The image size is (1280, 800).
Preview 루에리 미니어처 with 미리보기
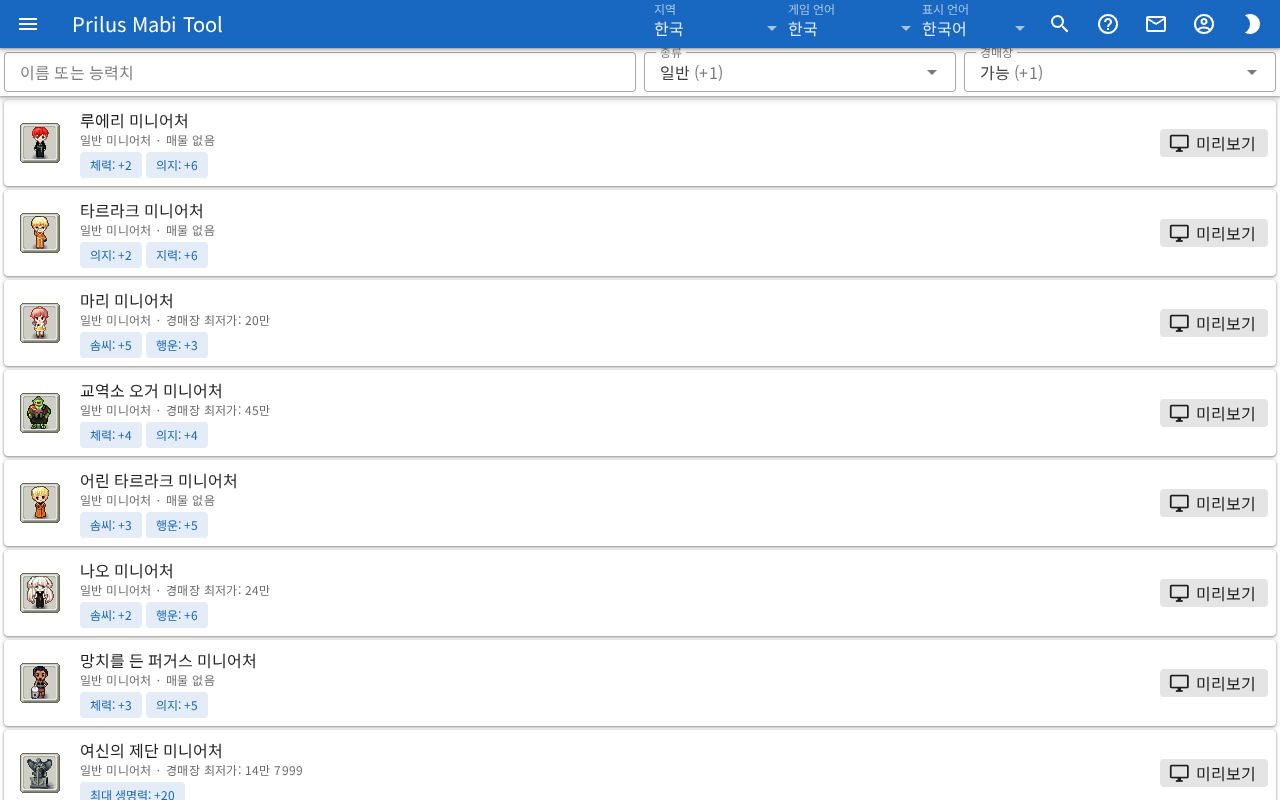pos(1214,143)
